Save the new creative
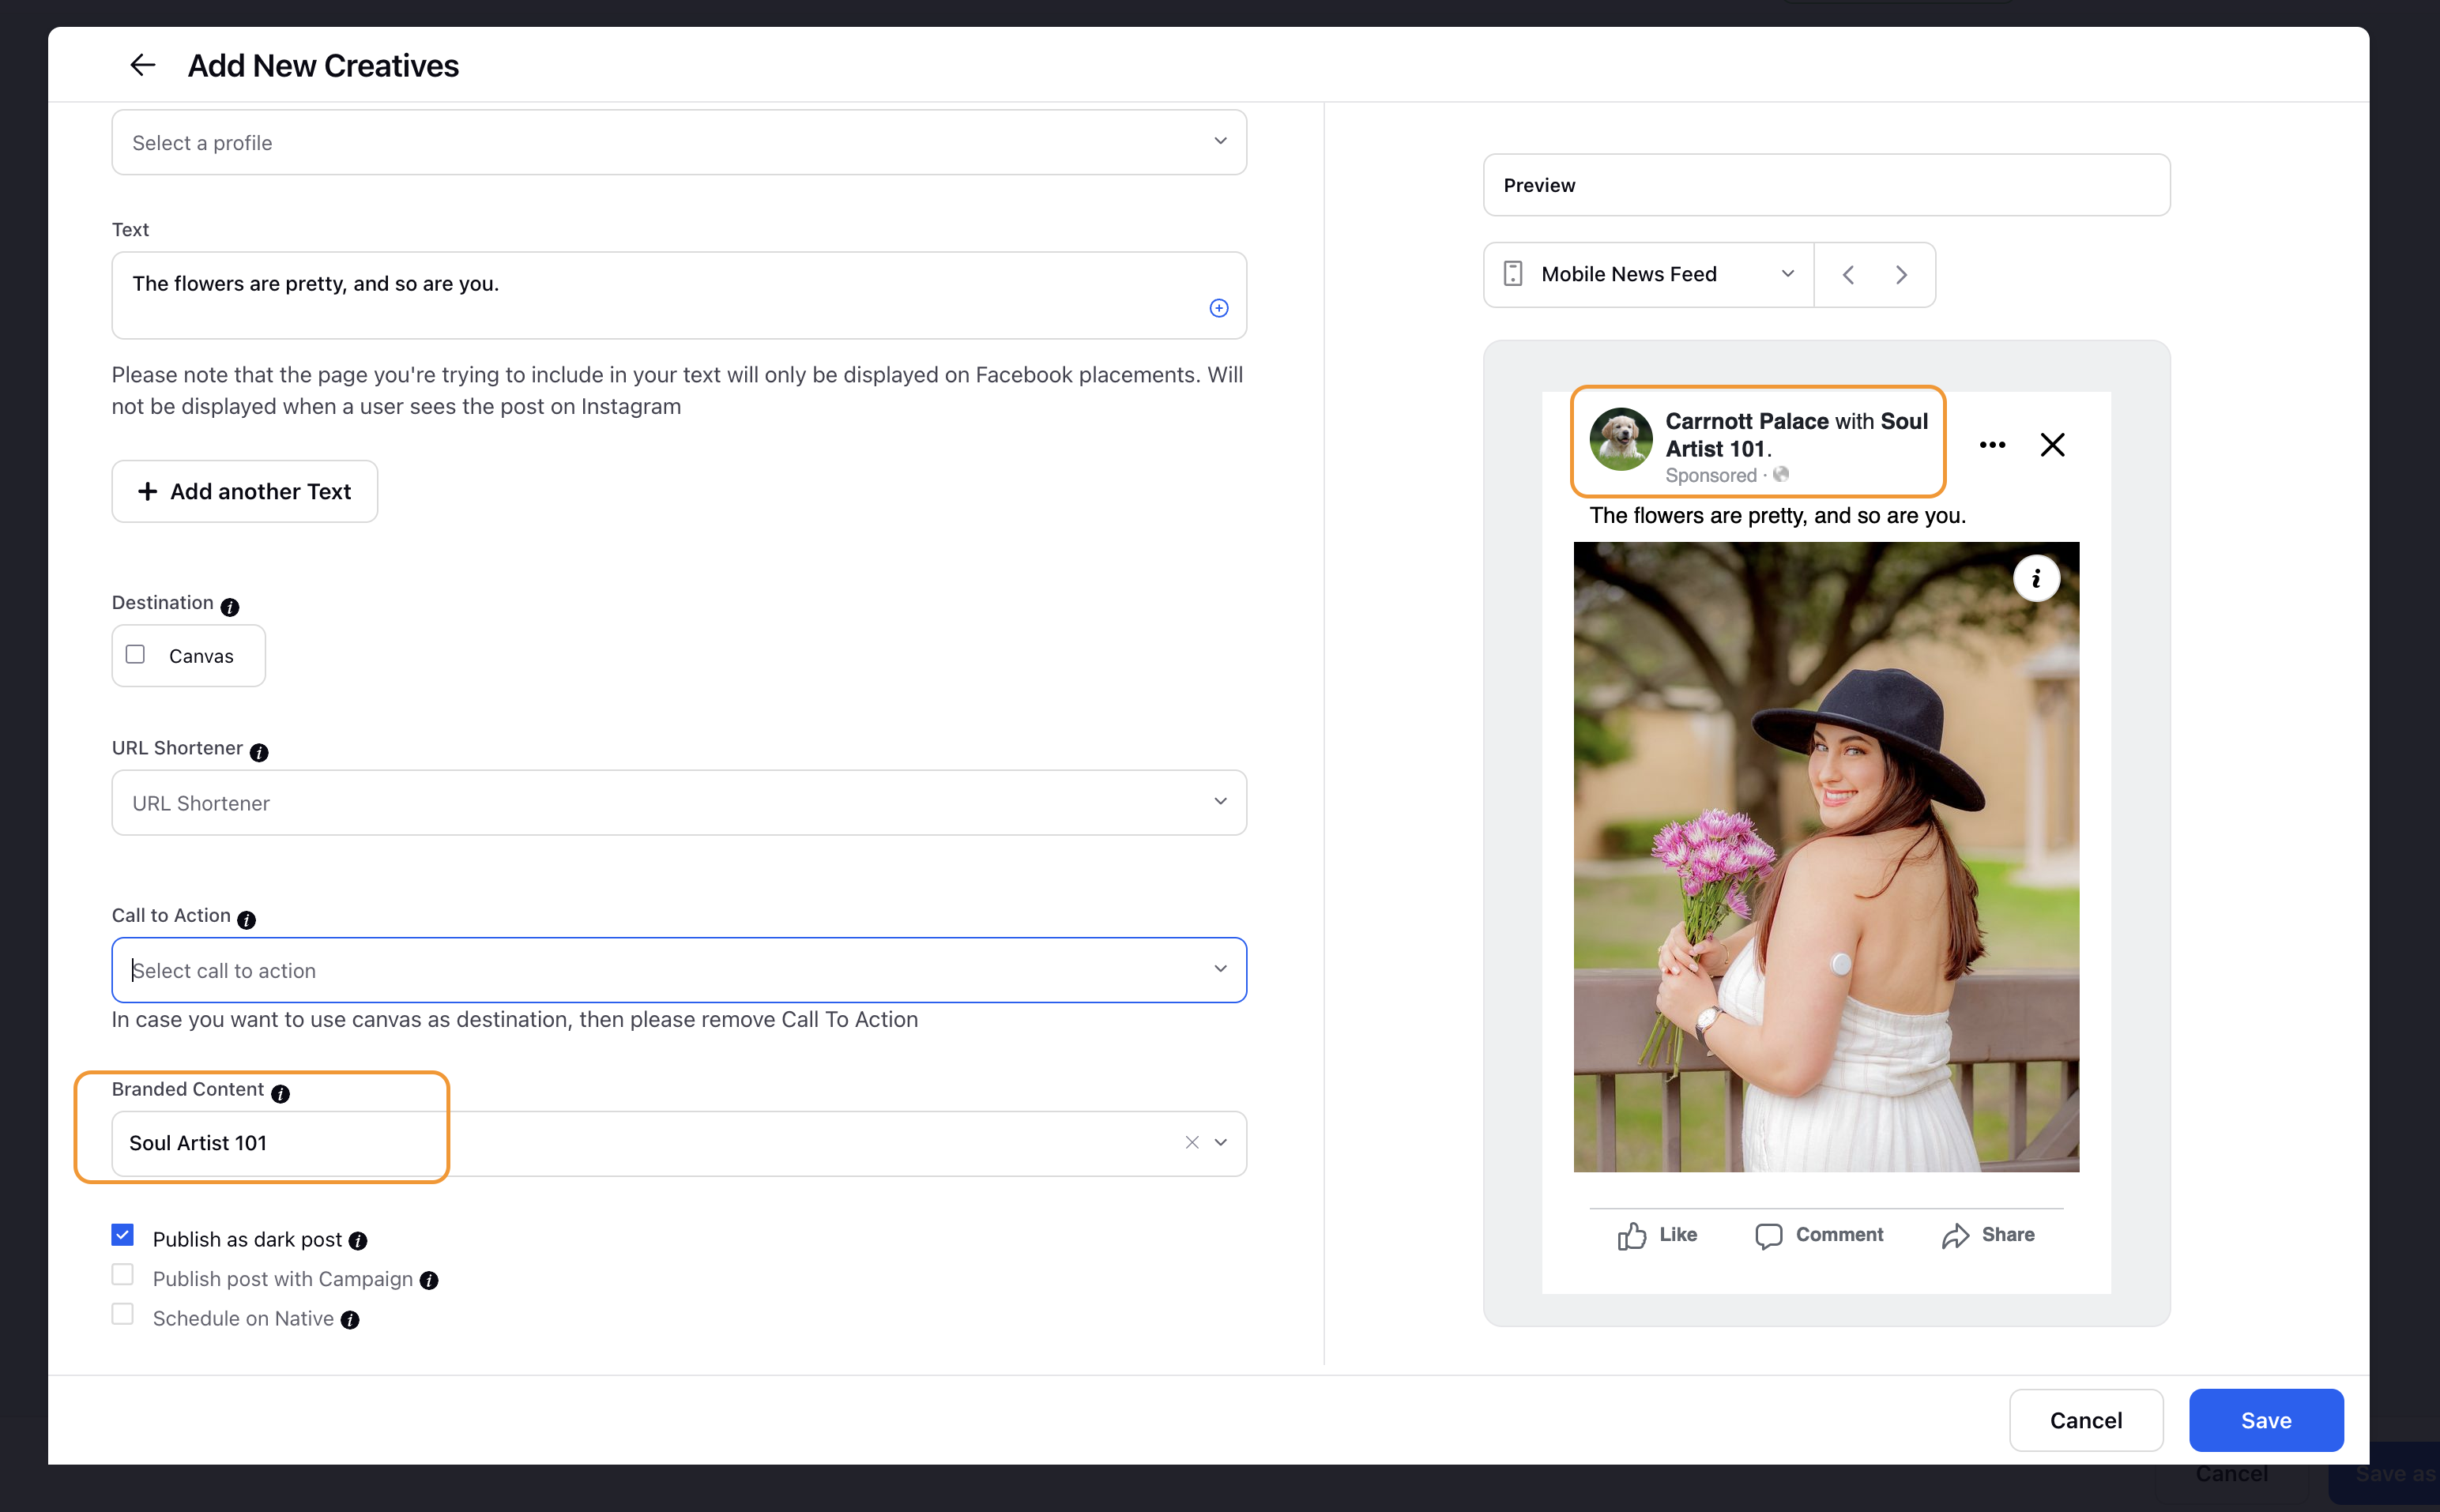Viewport: 2440px width, 1512px height. point(2266,1420)
